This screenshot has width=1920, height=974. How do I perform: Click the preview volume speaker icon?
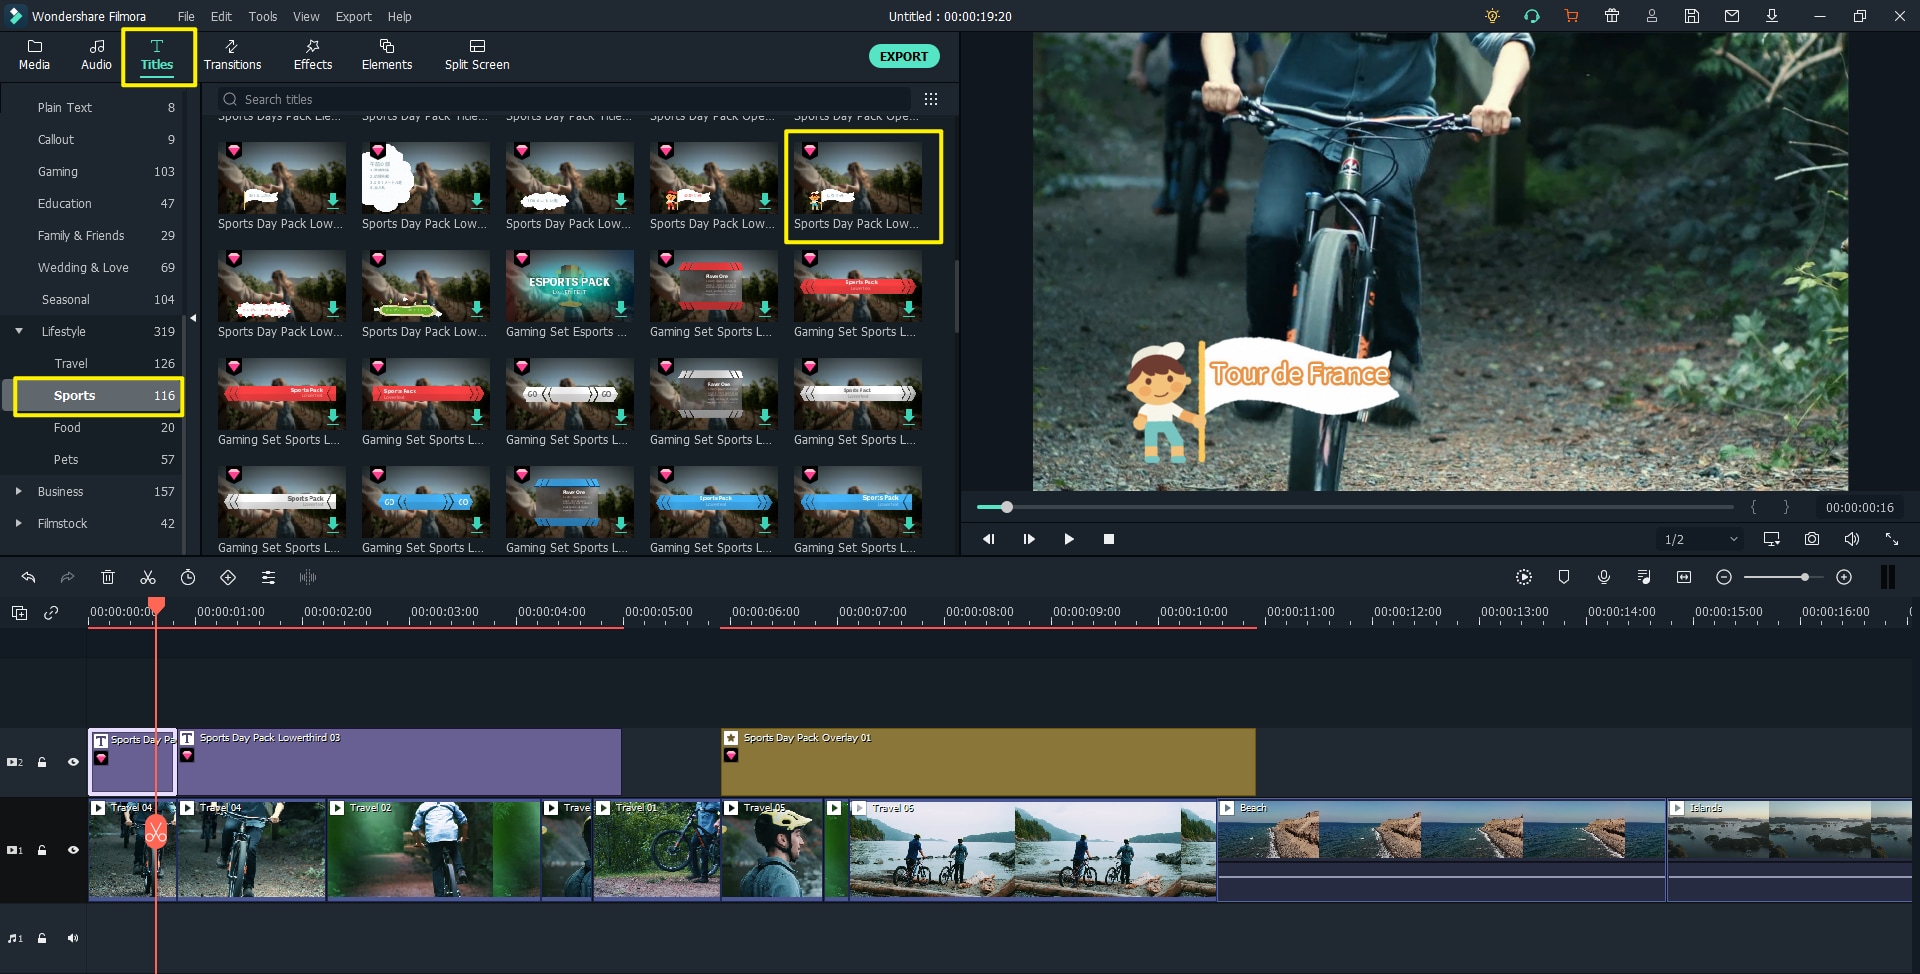click(x=1852, y=539)
